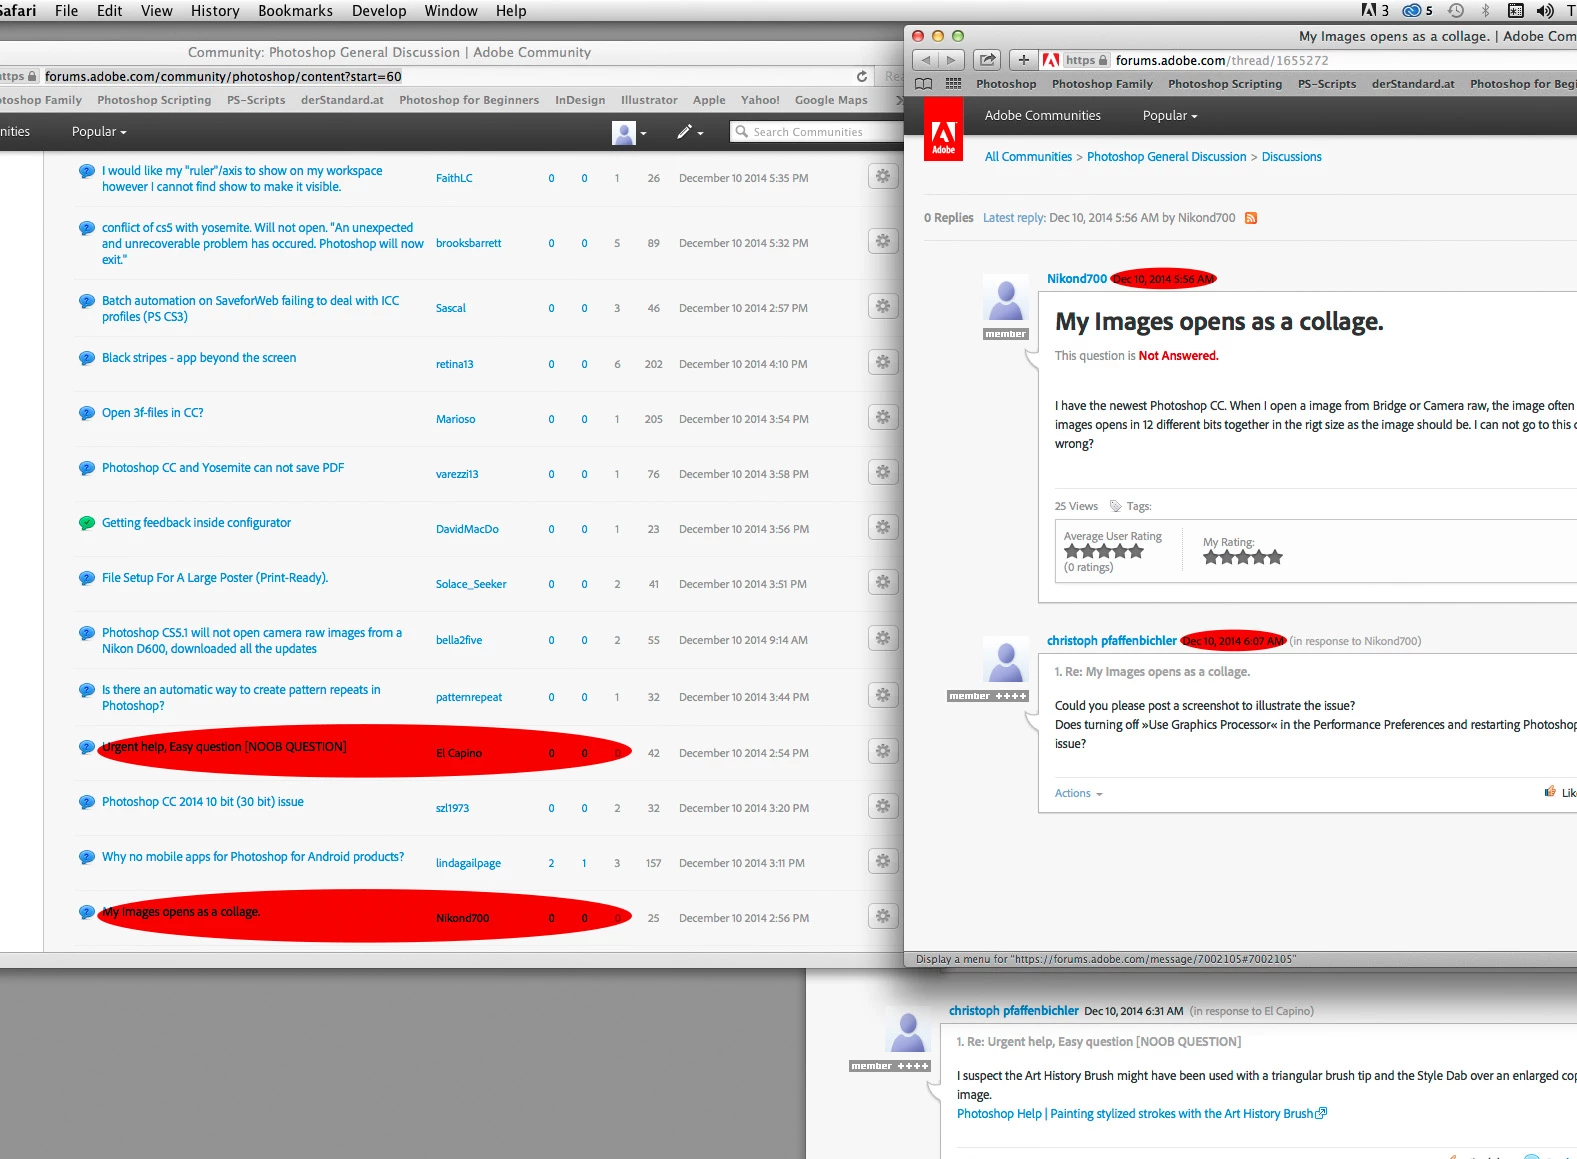Screen dimensions: 1577x1159
Task: Set My Rating stars on the post
Action: pyautogui.click(x=1242, y=557)
